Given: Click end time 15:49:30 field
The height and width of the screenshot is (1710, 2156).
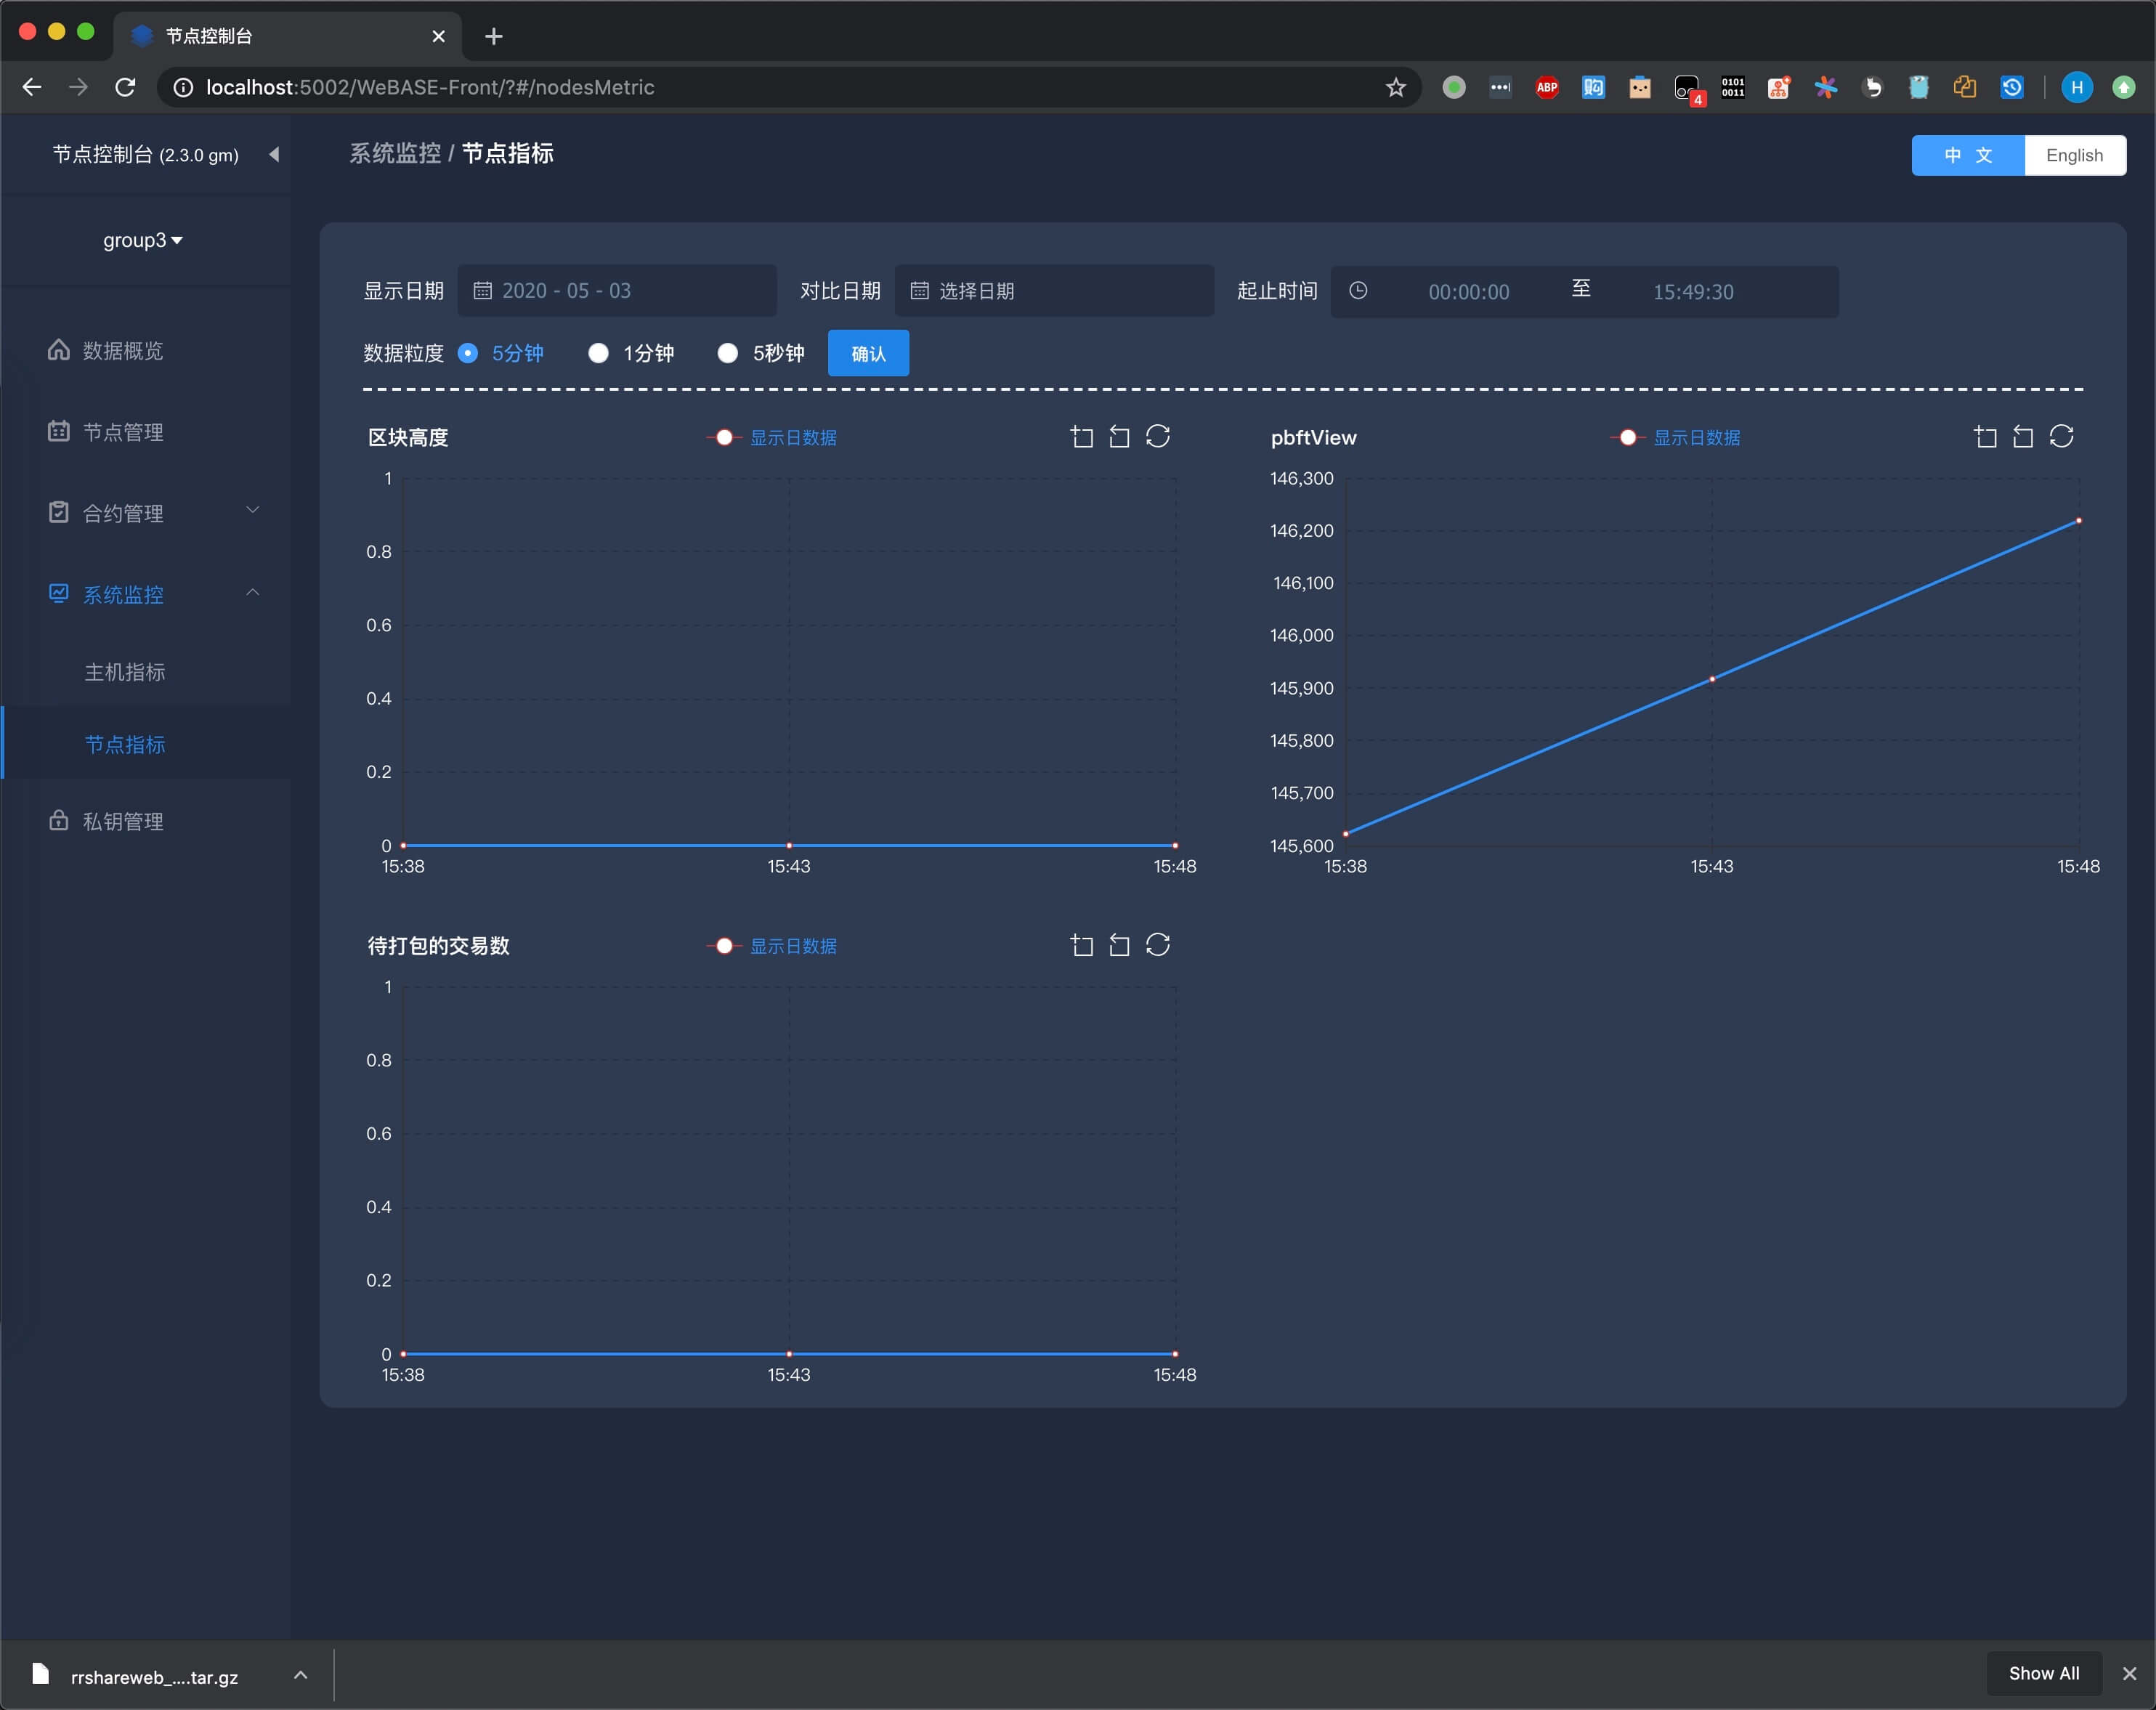Looking at the screenshot, I should coord(1693,292).
